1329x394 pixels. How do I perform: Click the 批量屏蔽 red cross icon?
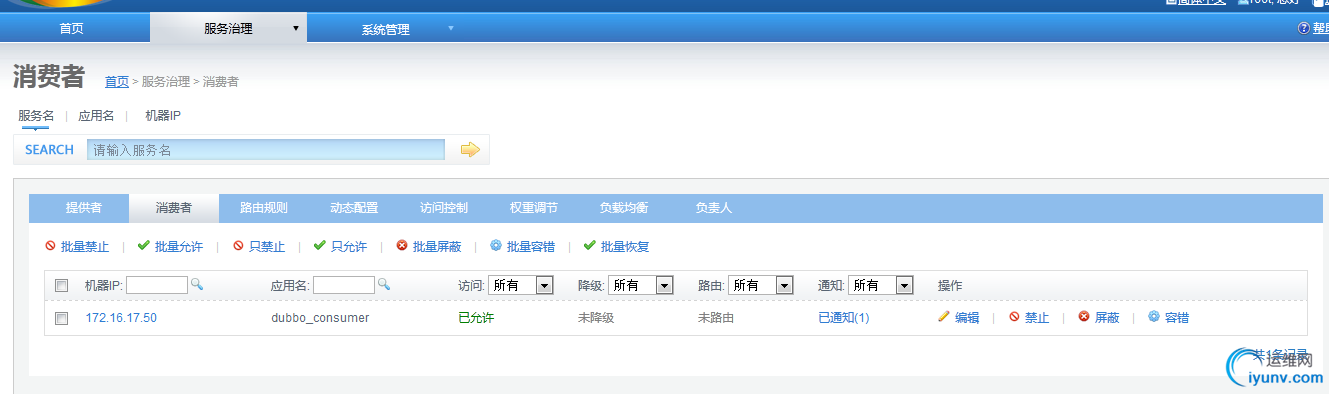pos(402,245)
